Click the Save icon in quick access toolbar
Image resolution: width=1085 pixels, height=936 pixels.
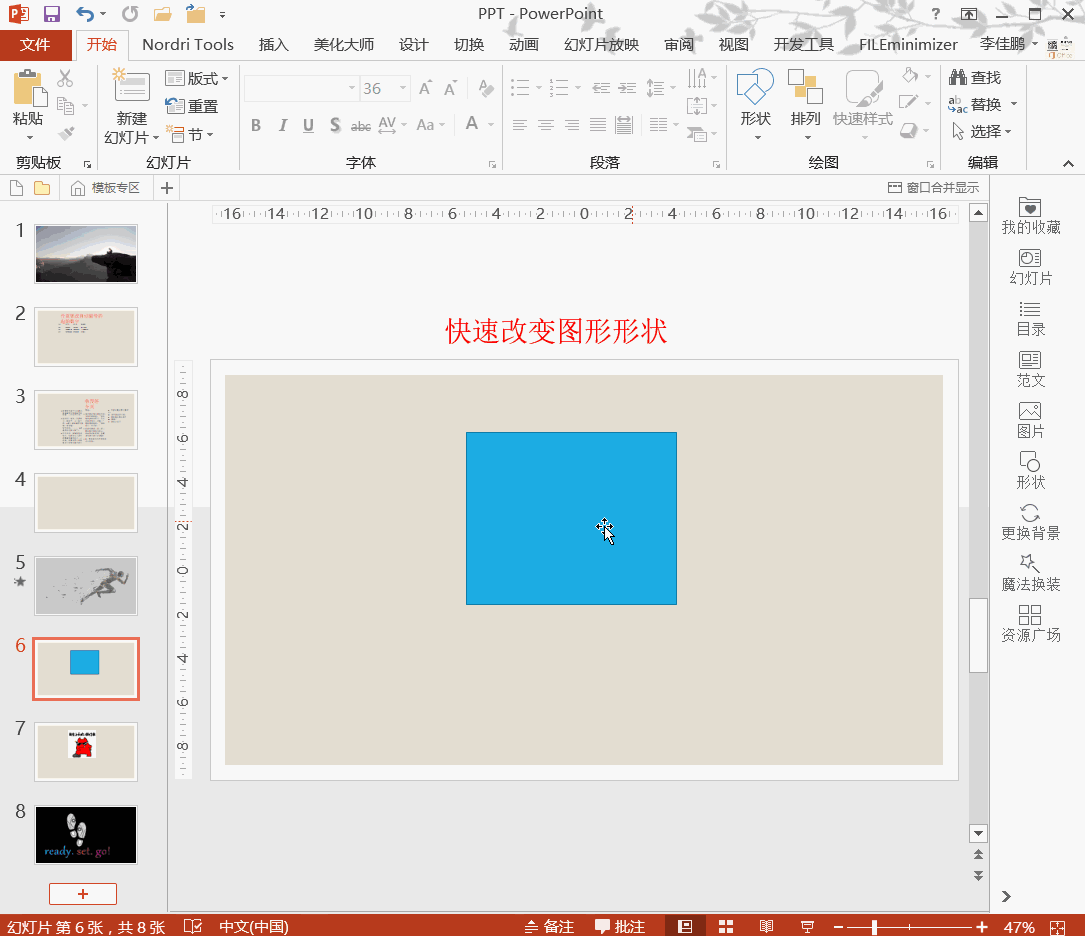52,14
